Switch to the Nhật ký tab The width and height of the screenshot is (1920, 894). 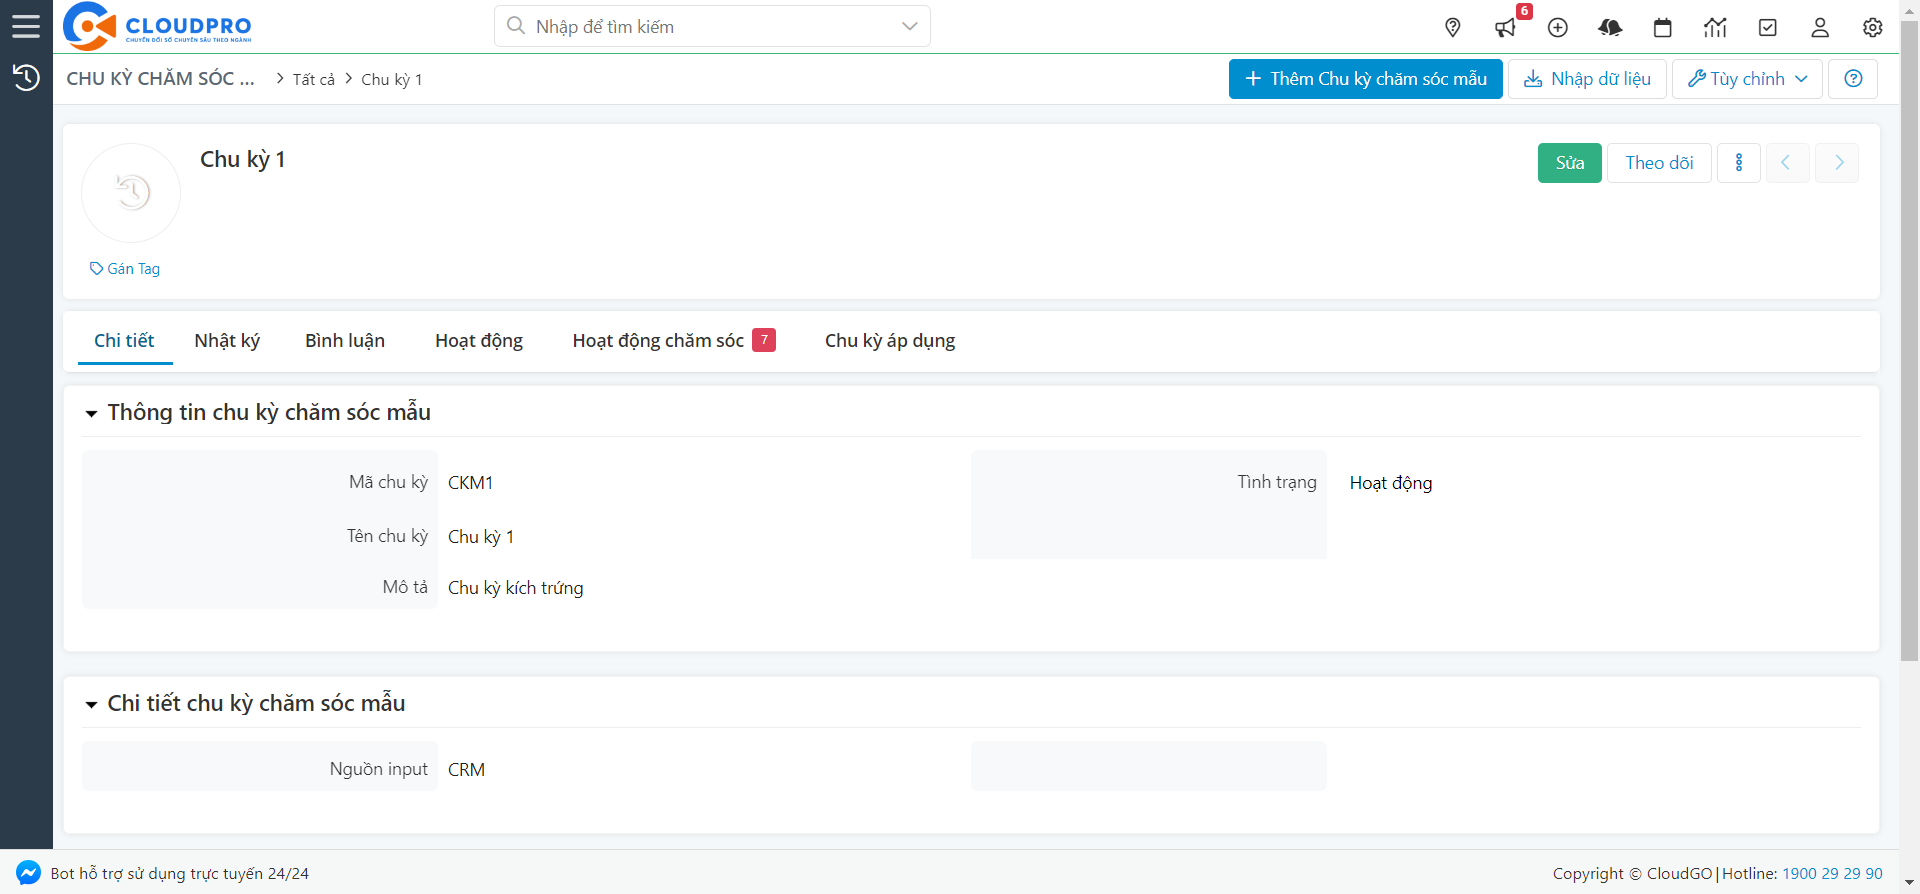227,341
